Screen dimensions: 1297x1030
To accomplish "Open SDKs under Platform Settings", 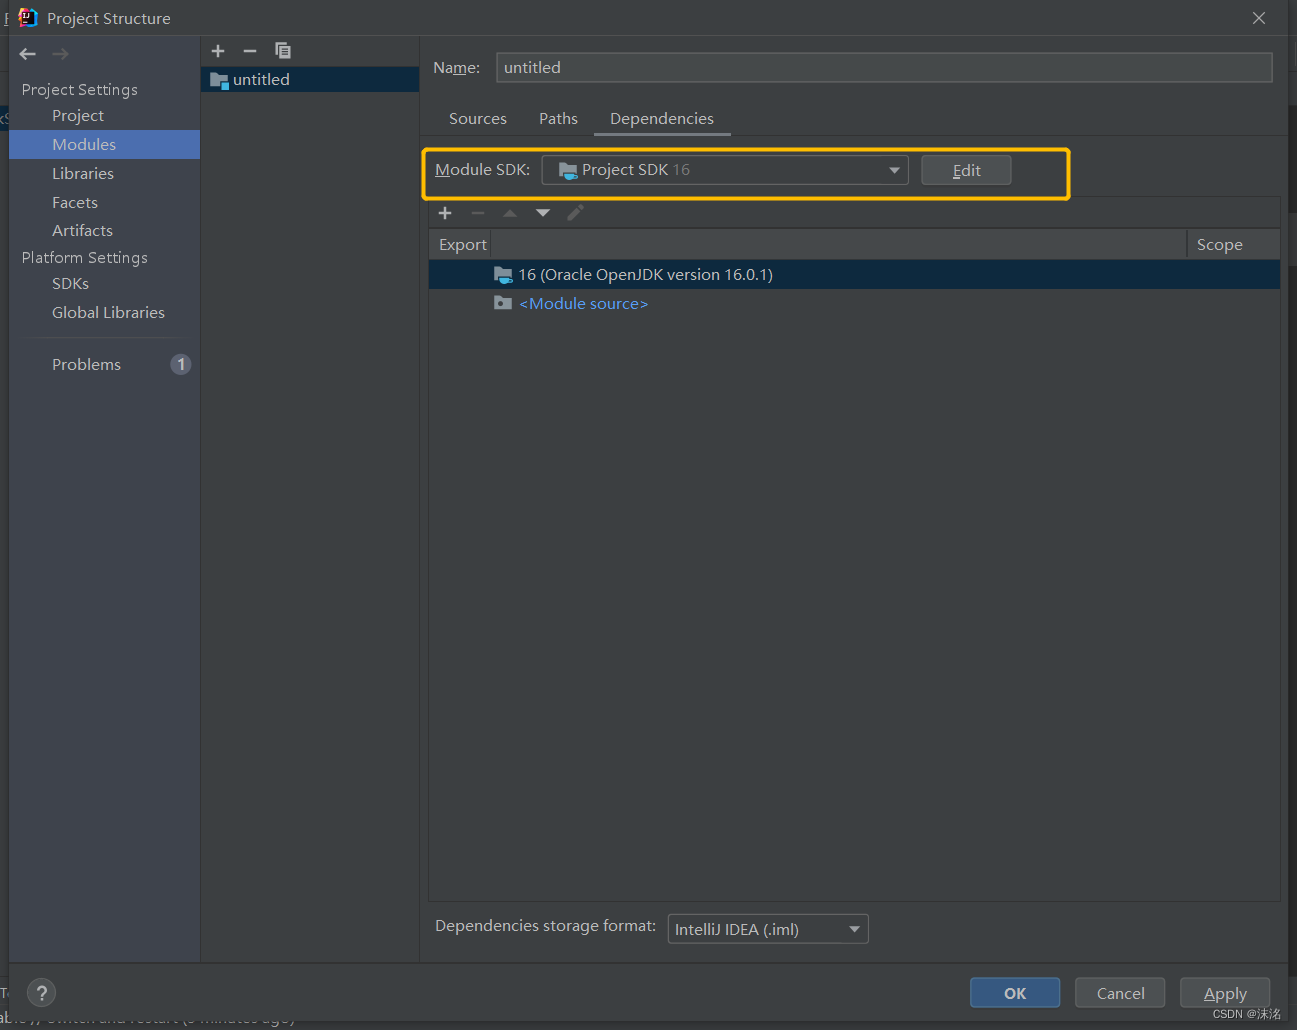I will (x=70, y=284).
